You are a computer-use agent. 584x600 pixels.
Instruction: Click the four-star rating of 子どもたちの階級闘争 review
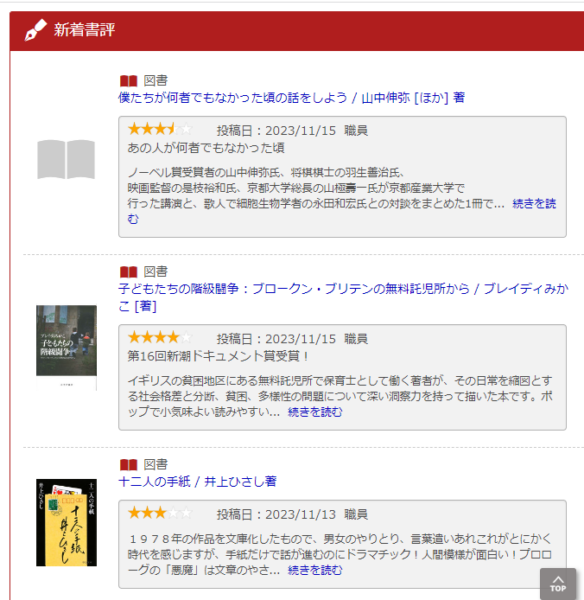coord(160,337)
